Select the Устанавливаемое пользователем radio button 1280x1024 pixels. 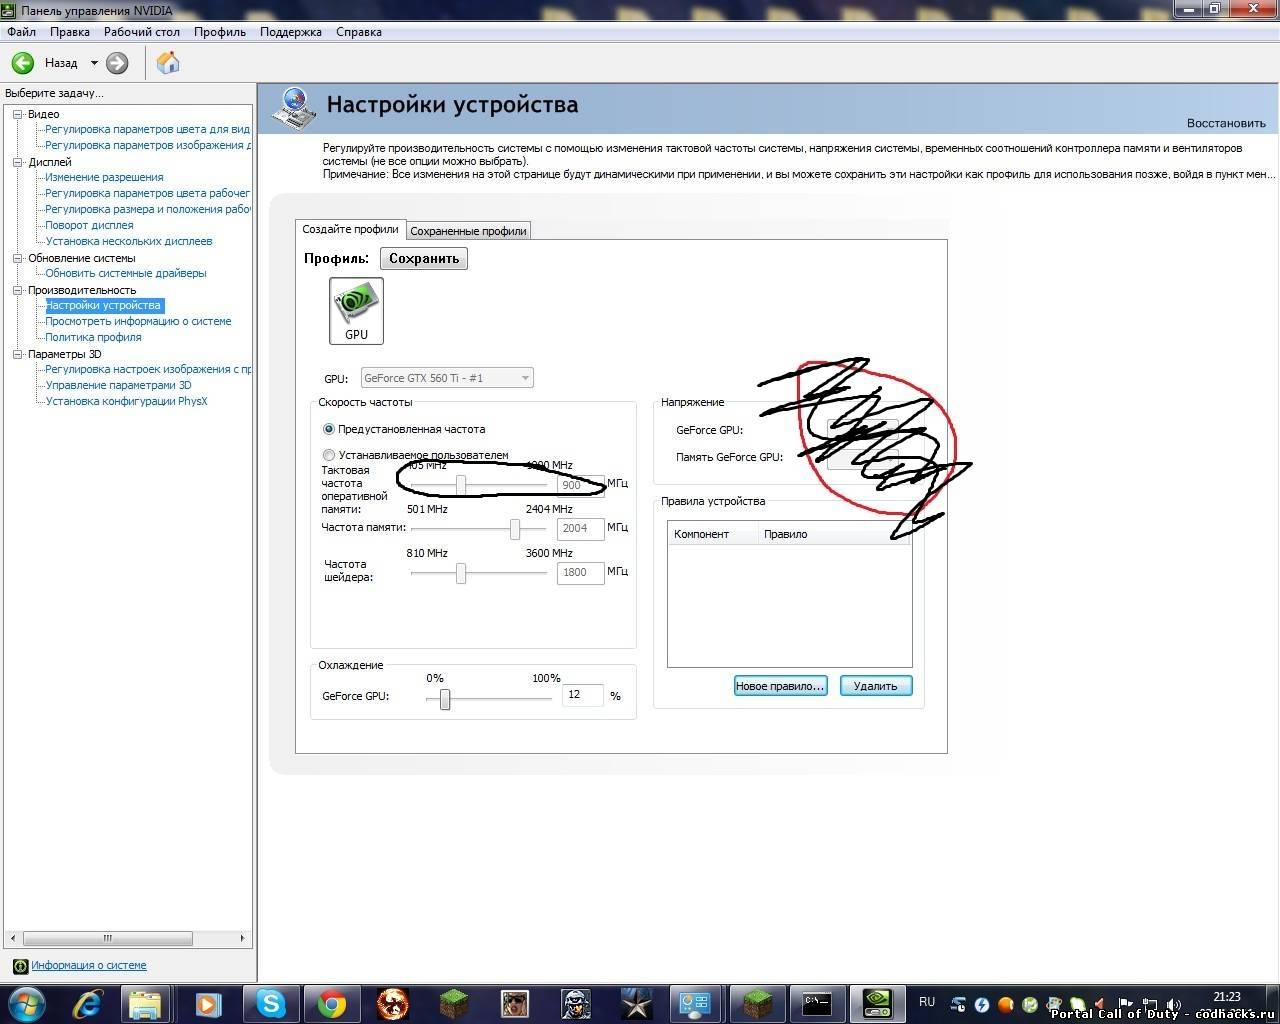pyautogui.click(x=329, y=455)
